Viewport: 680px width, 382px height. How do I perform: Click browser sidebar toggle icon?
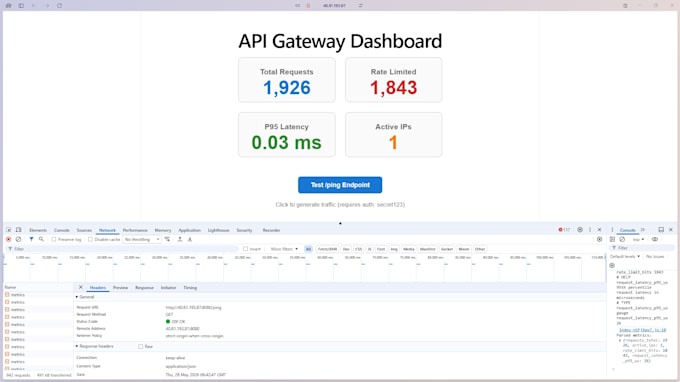point(21,6)
